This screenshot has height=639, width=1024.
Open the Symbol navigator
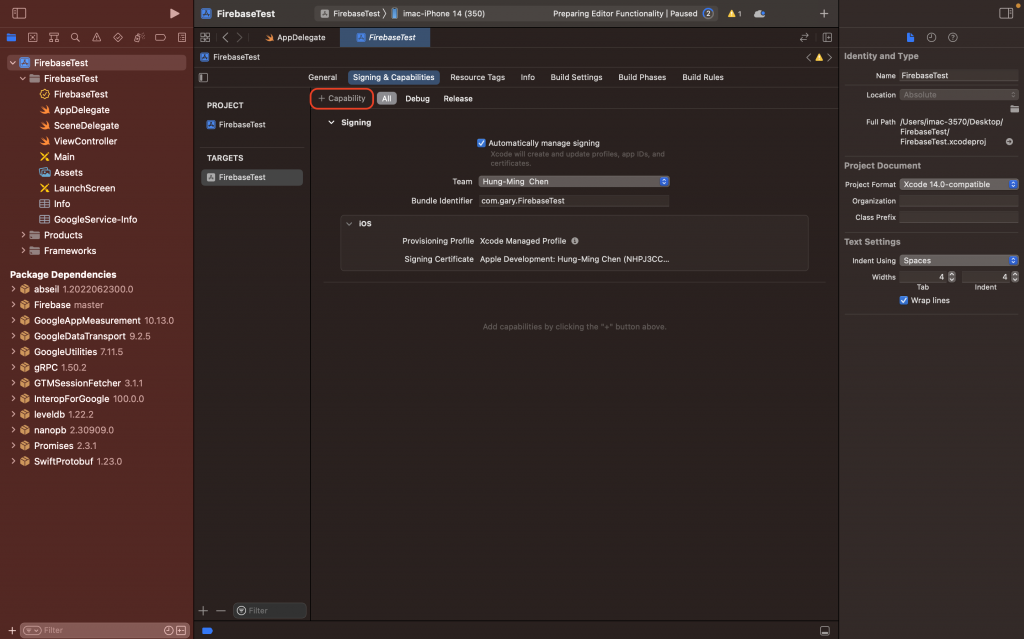click(54, 37)
